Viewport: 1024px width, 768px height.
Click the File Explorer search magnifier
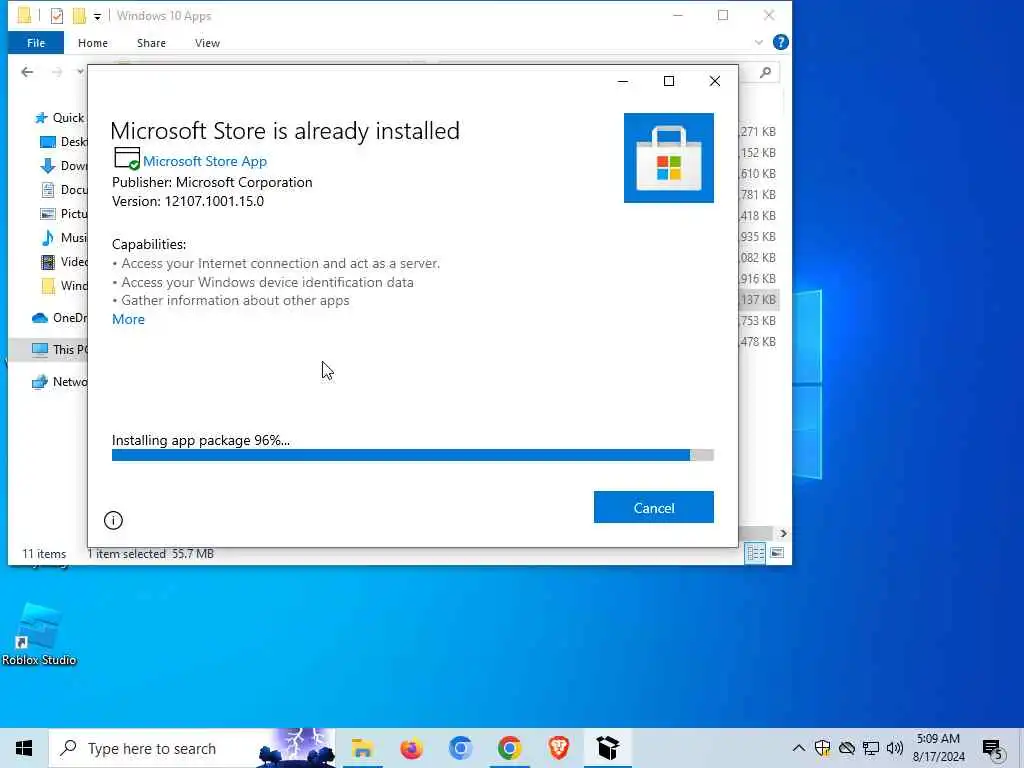coord(765,72)
